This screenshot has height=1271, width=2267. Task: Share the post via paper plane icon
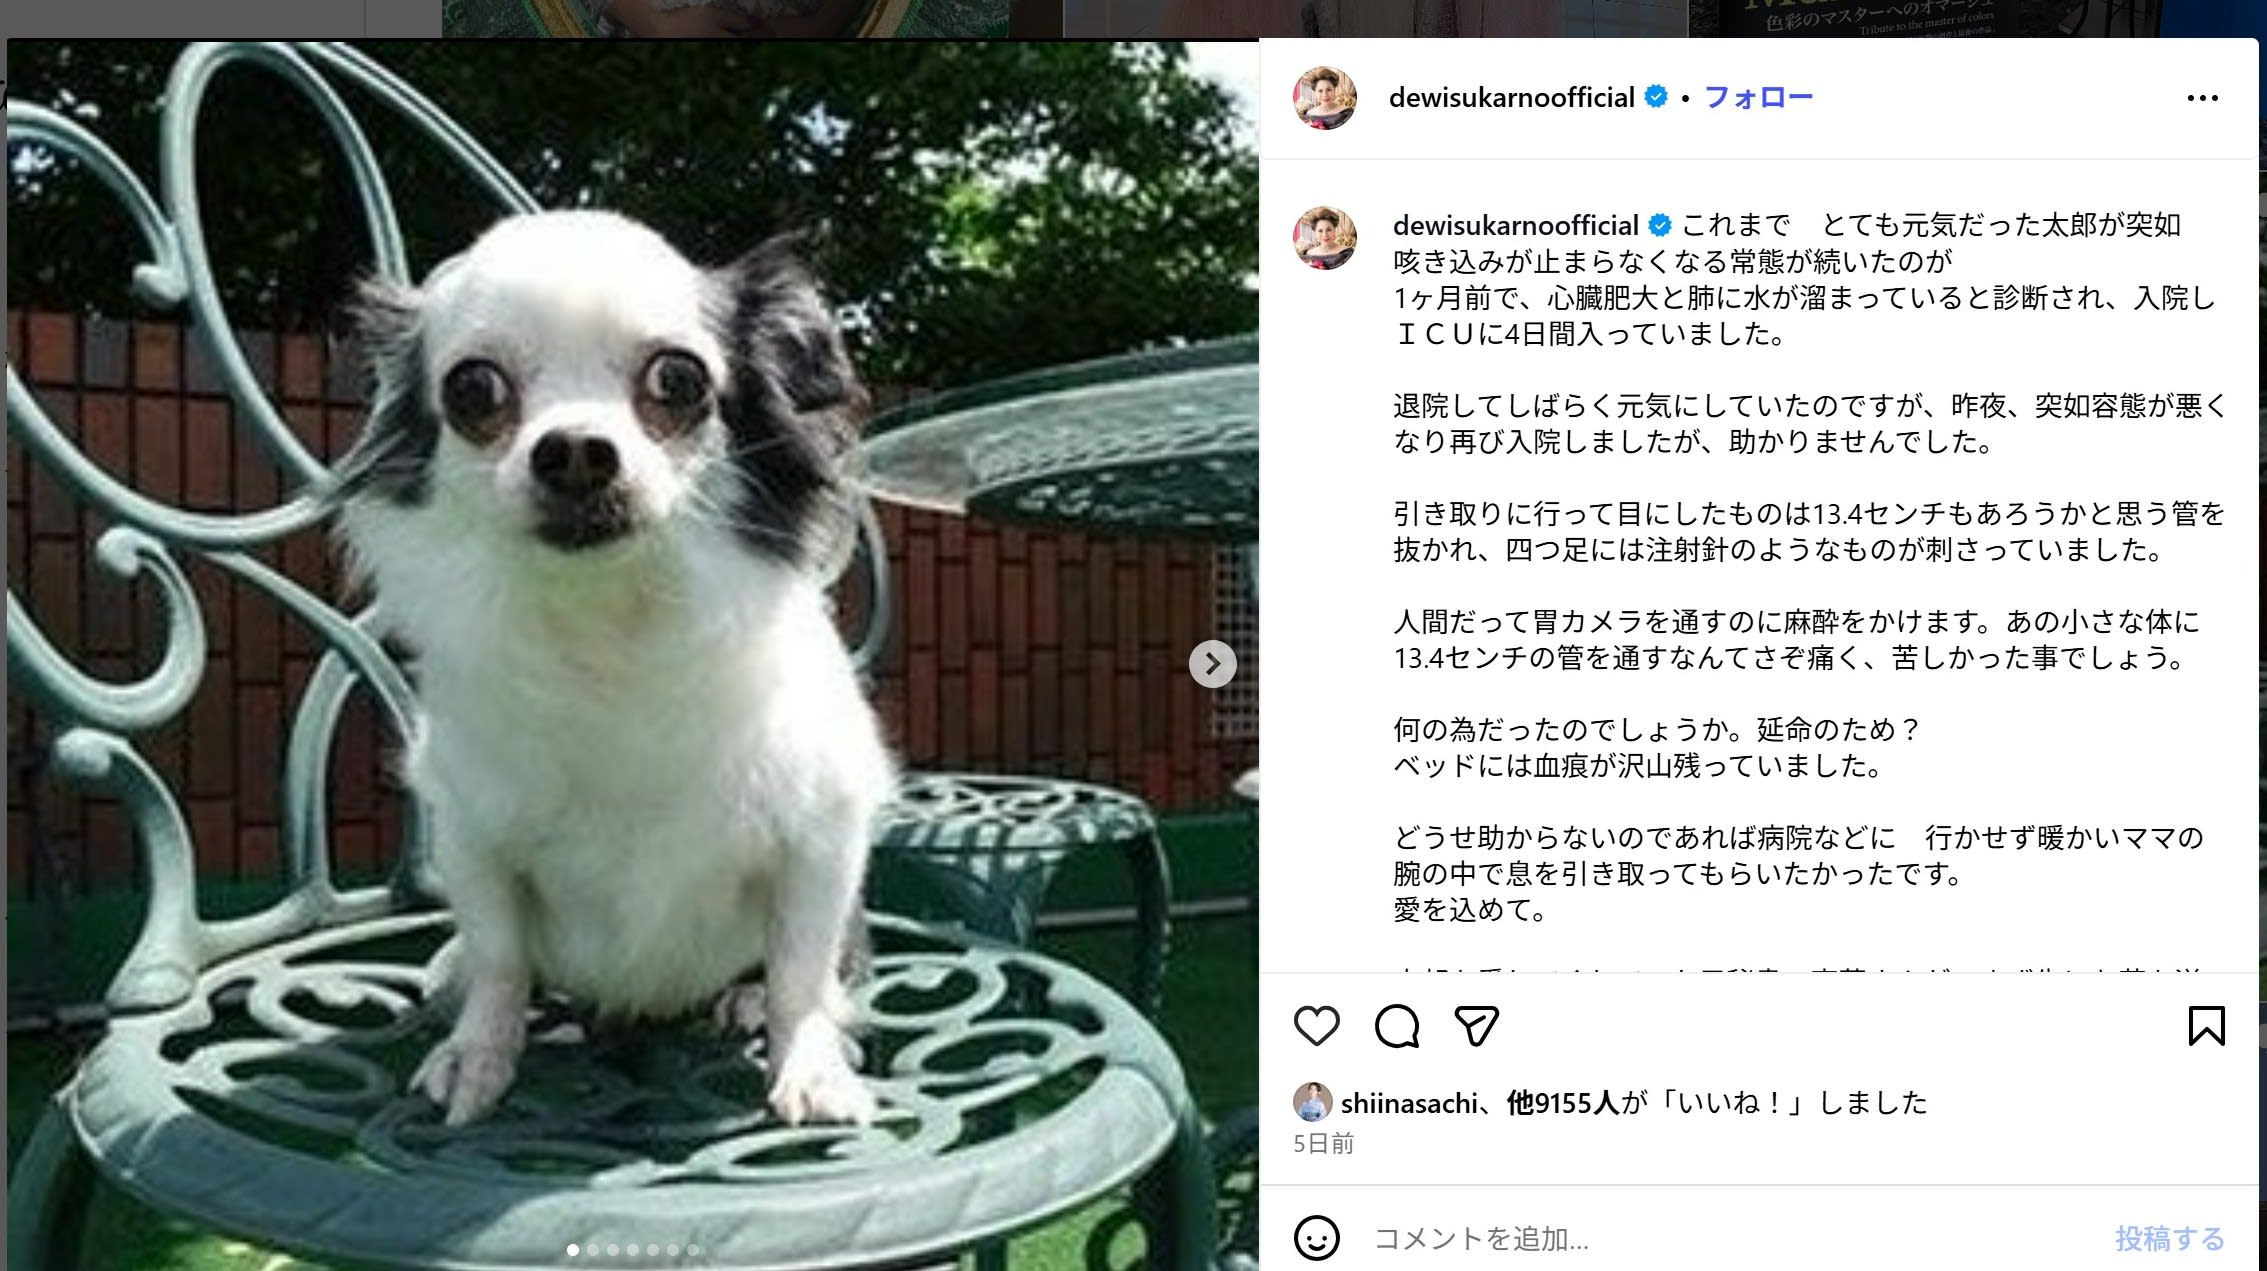click(1476, 1026)
